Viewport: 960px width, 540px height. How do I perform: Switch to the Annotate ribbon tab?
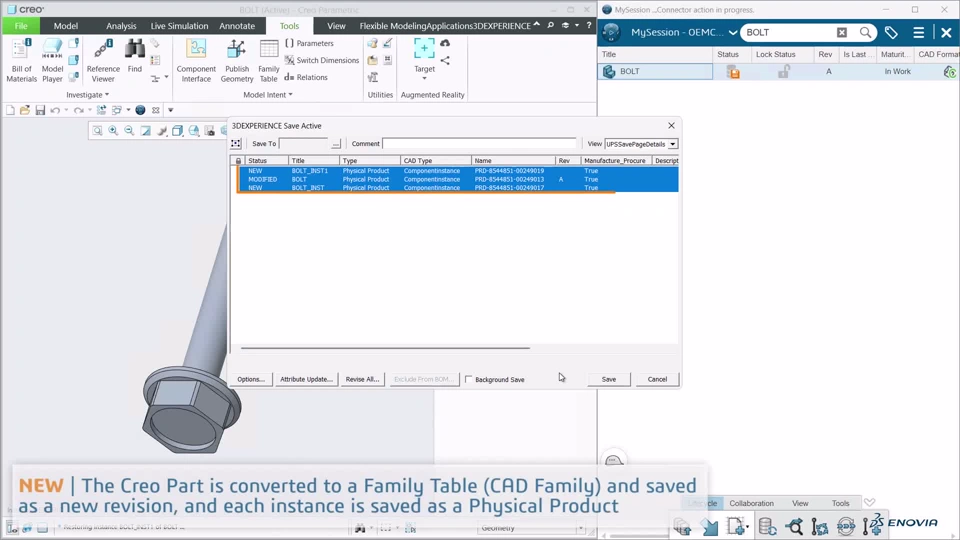(237, 26)
